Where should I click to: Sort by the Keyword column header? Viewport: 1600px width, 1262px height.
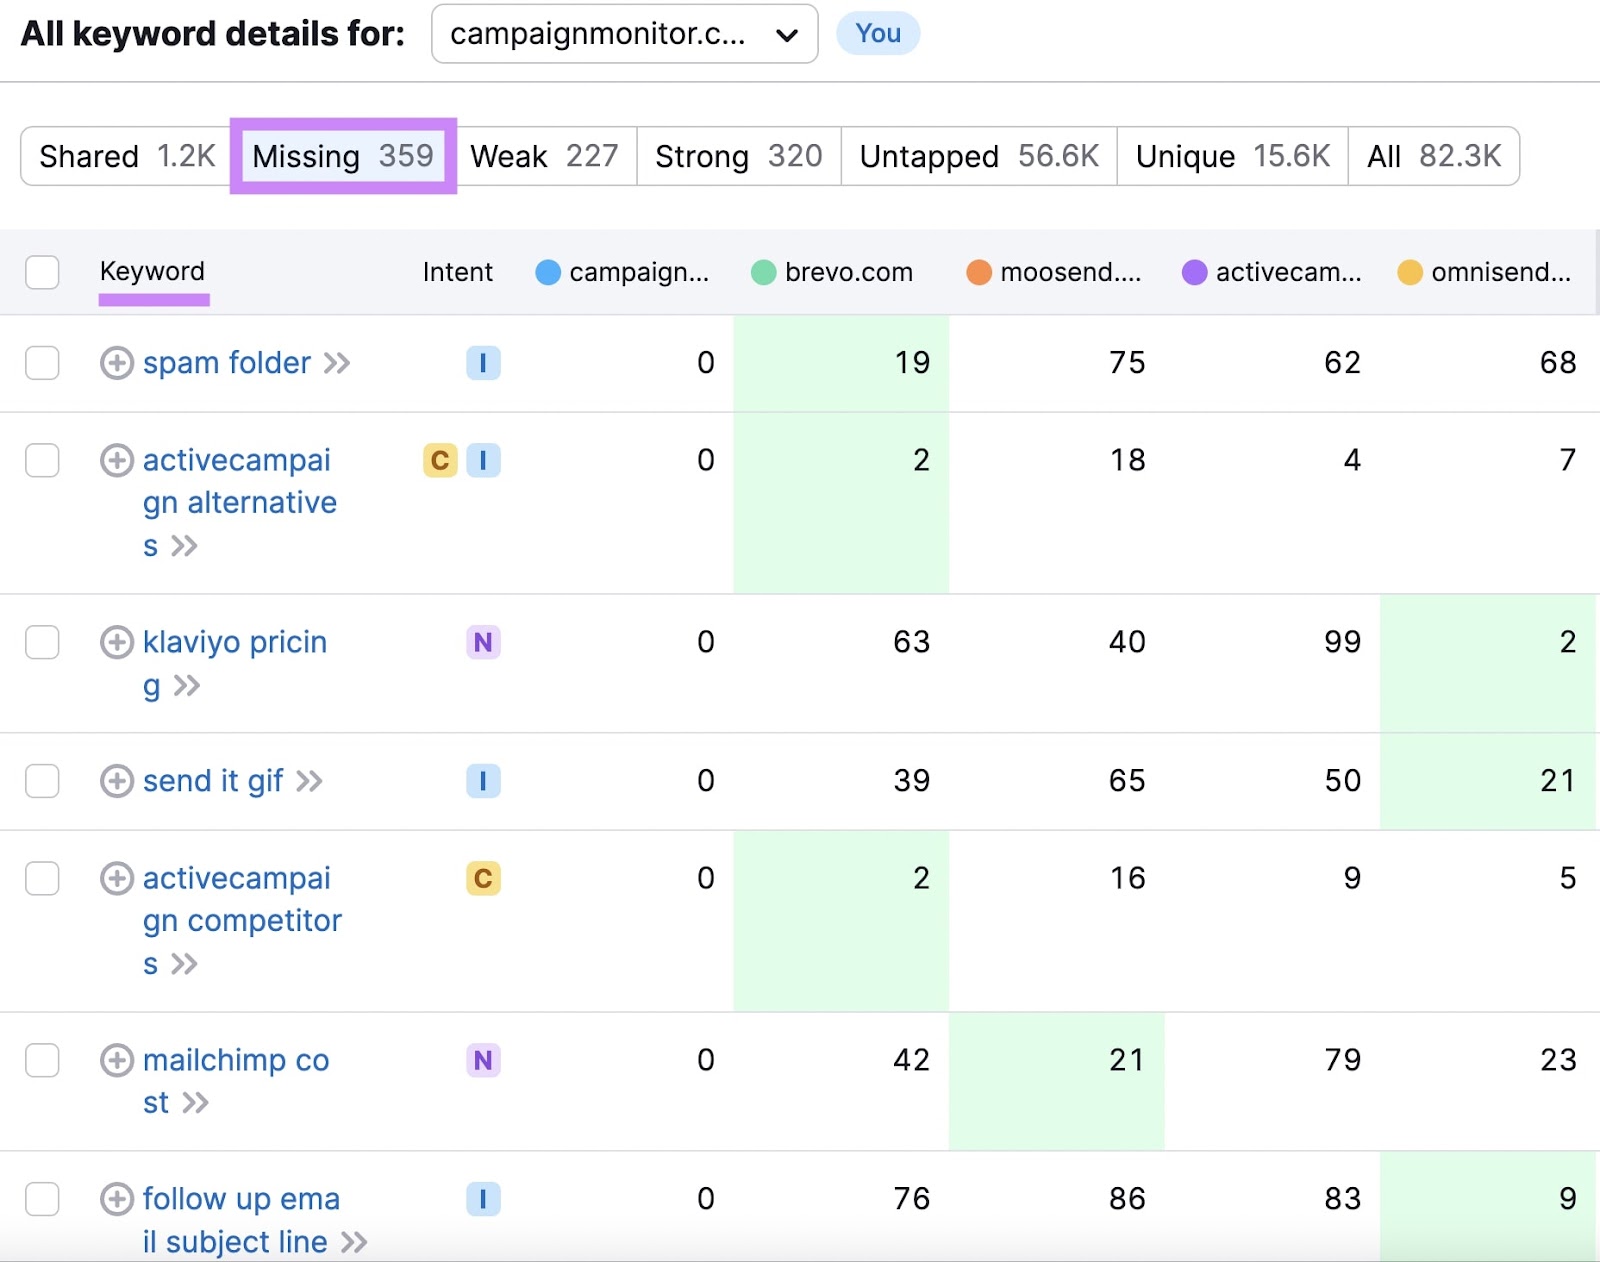pyautogui.click(x=152, y=271)
